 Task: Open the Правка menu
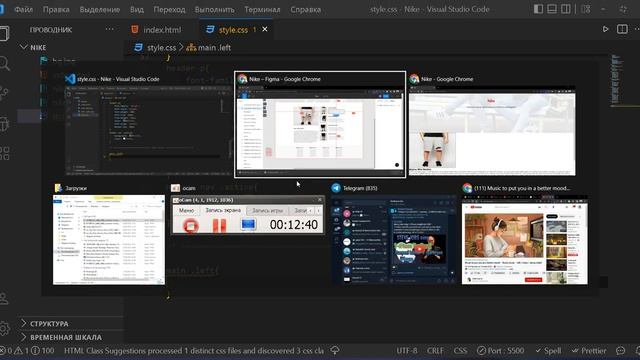pos(56,9)
